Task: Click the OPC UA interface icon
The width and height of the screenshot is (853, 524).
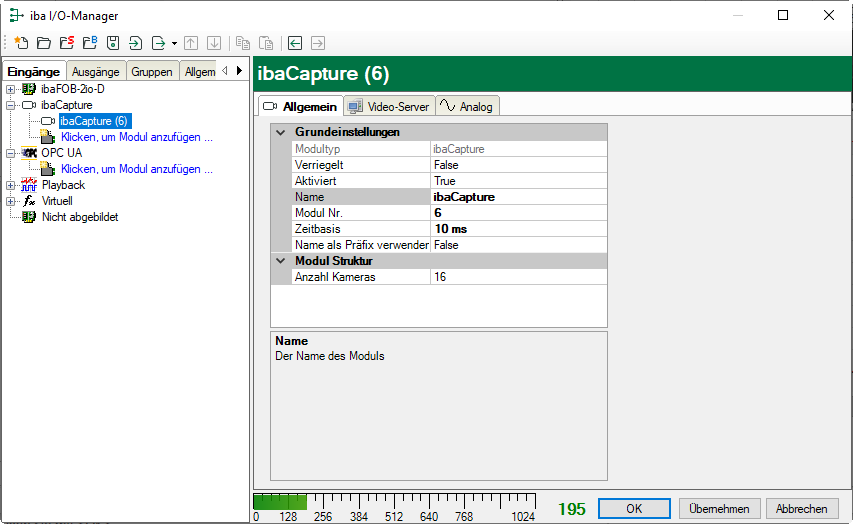Action: point(29,153)
